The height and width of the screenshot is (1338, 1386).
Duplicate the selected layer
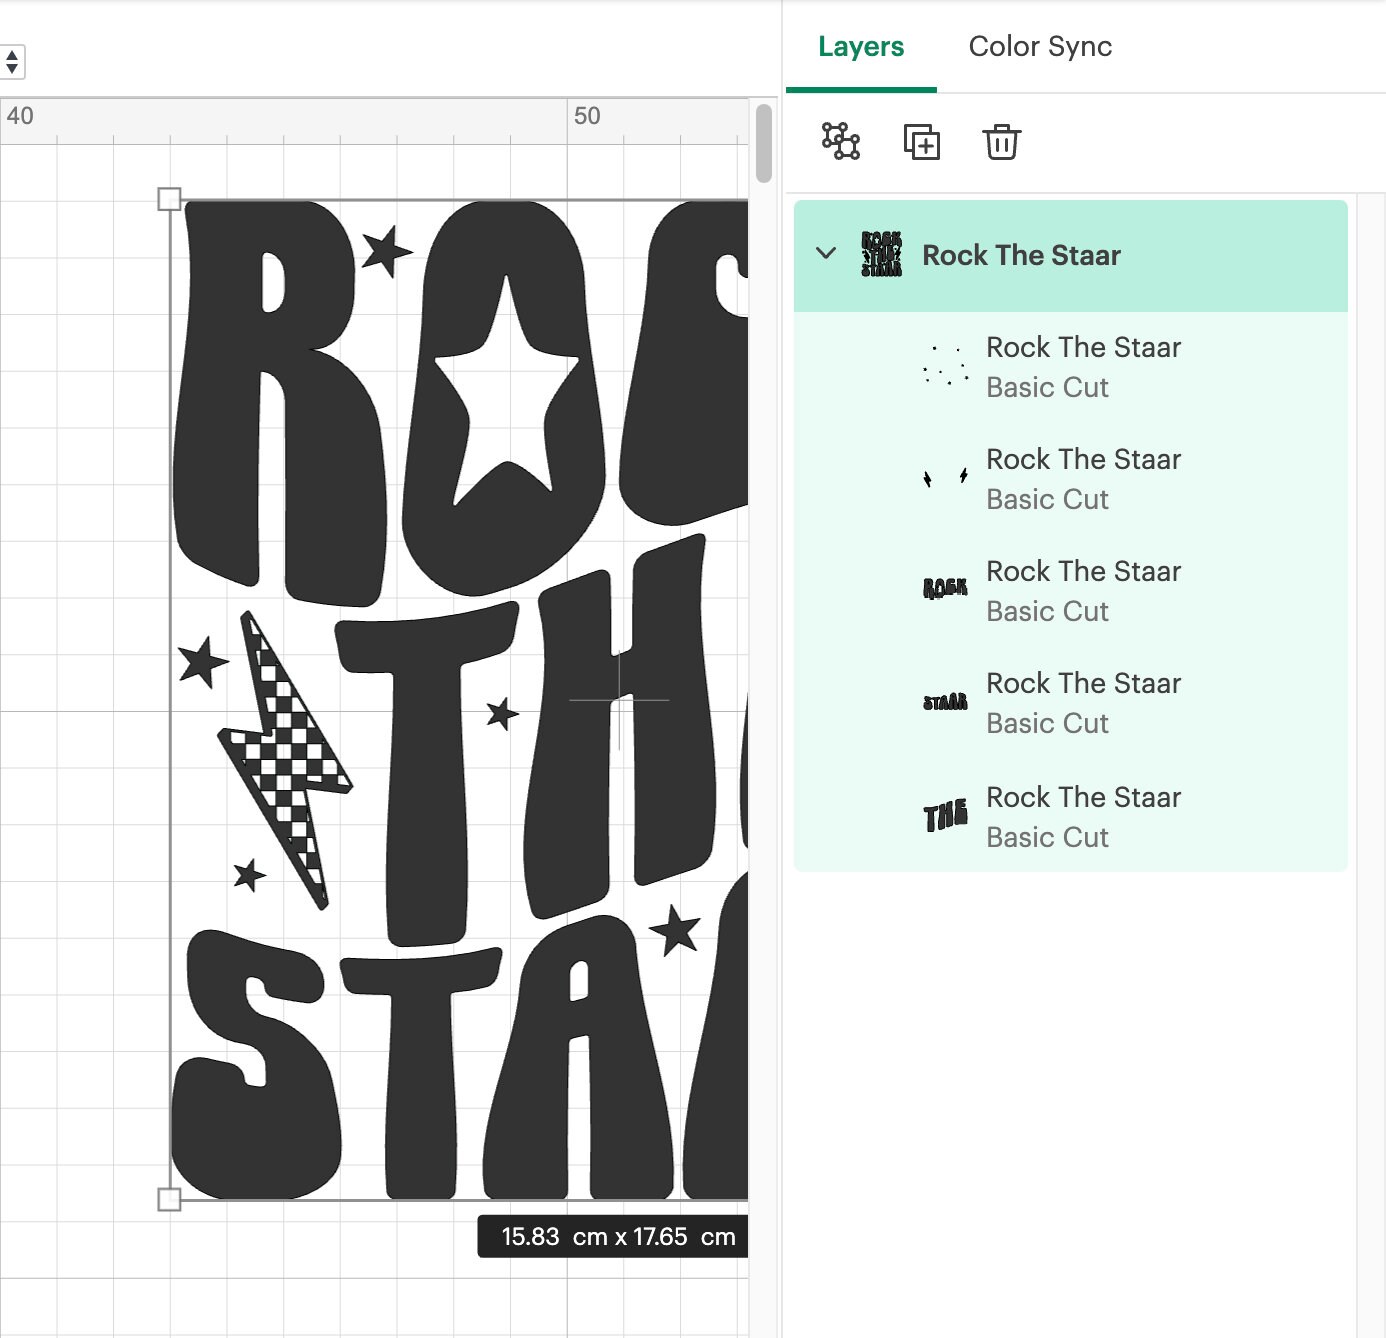[x=922, y=143]
